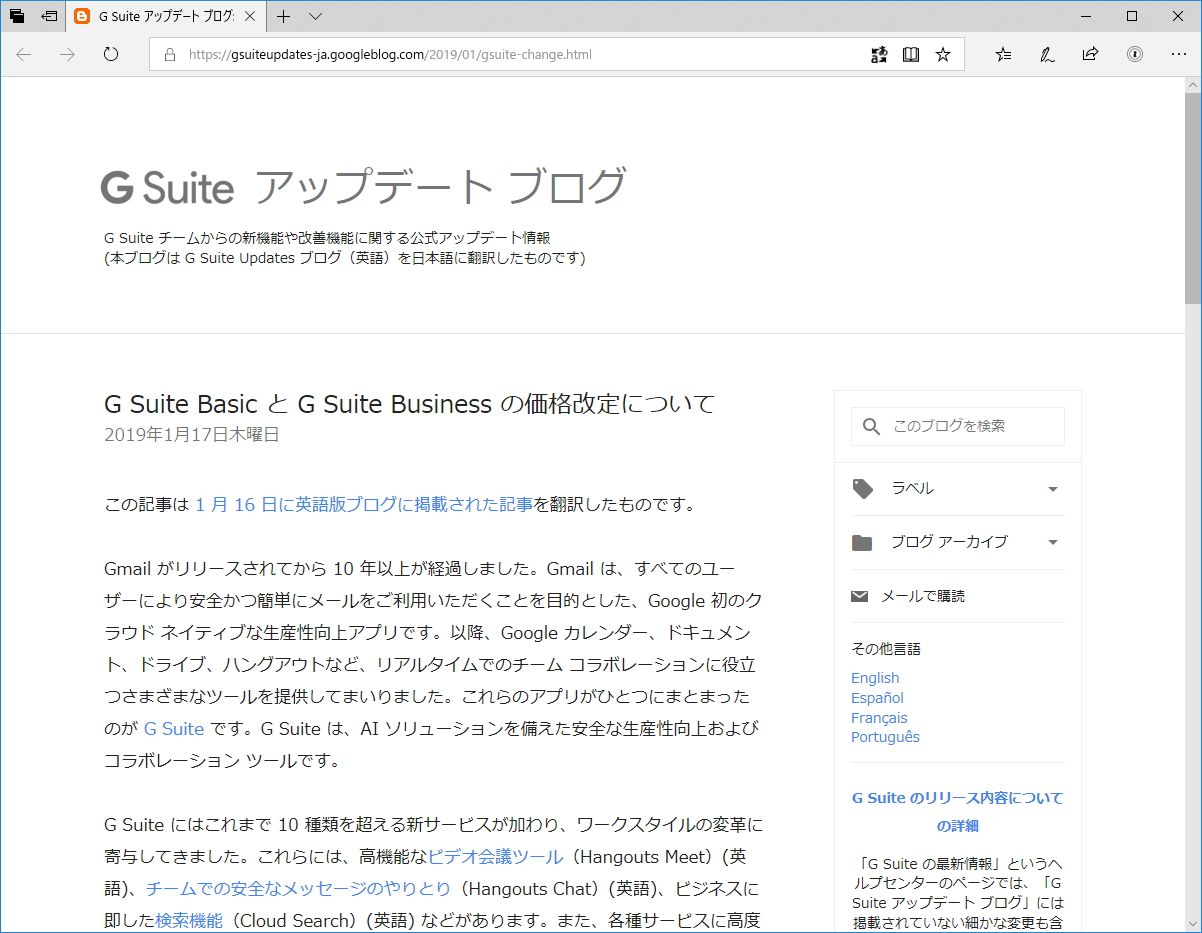This screenshot has height=933, width=1202.
Task: Expand the ラベル dropdown
Action: pyautogui.click(x=1052, y=489)
